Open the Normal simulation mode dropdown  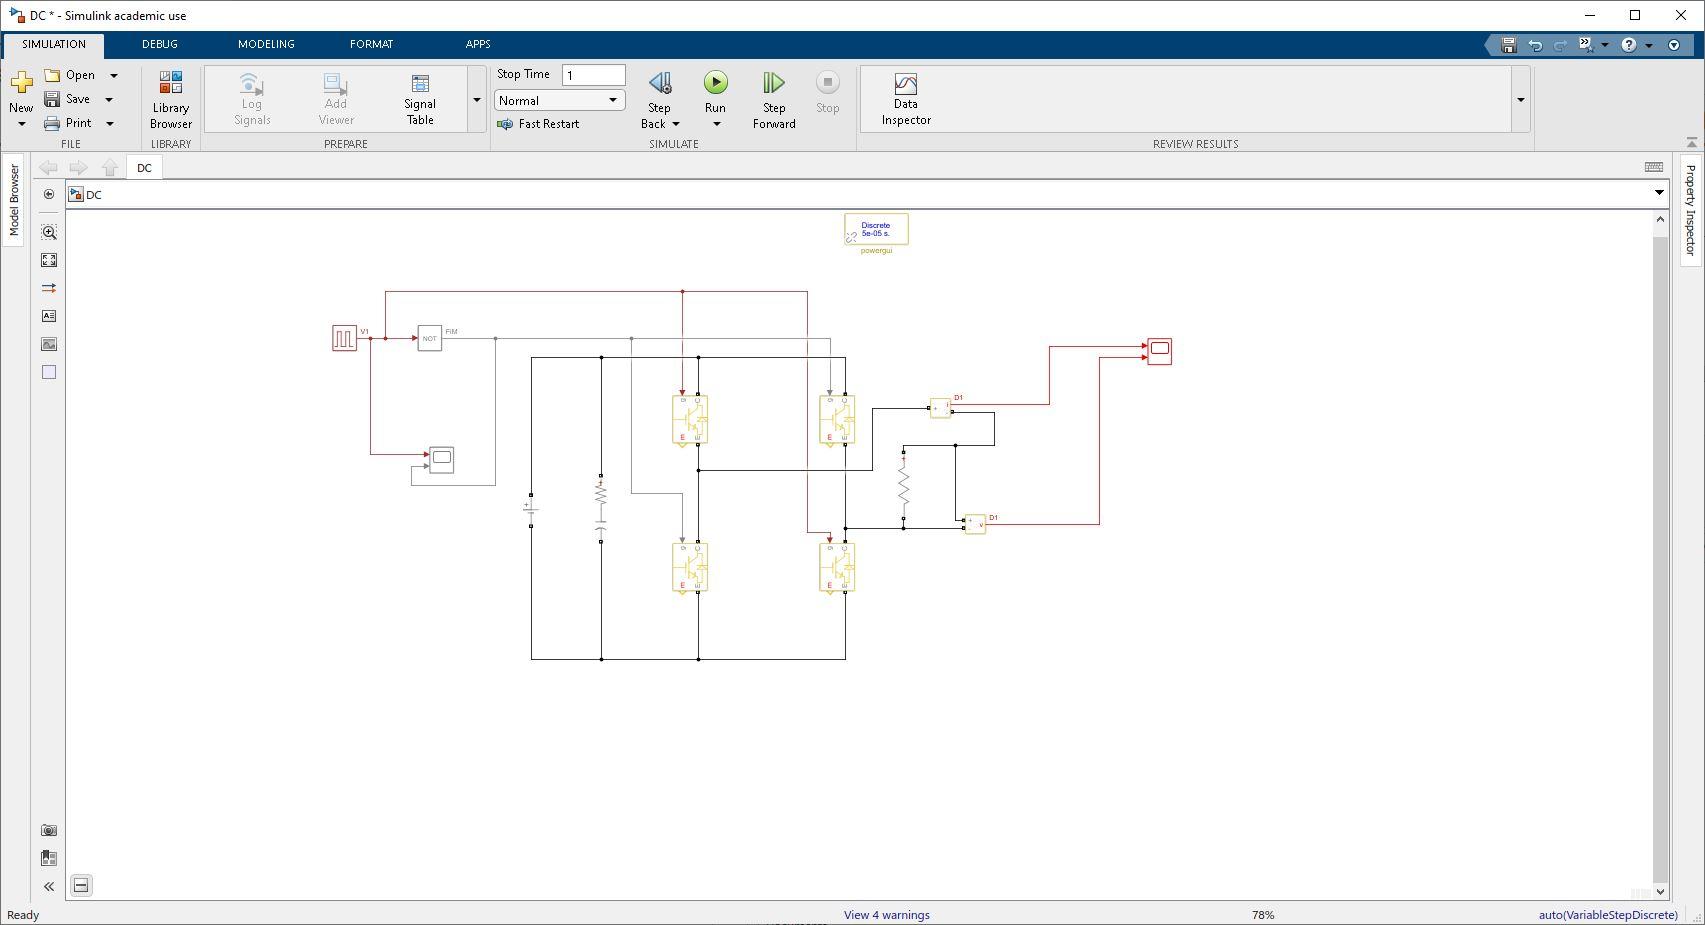(559, 100)
